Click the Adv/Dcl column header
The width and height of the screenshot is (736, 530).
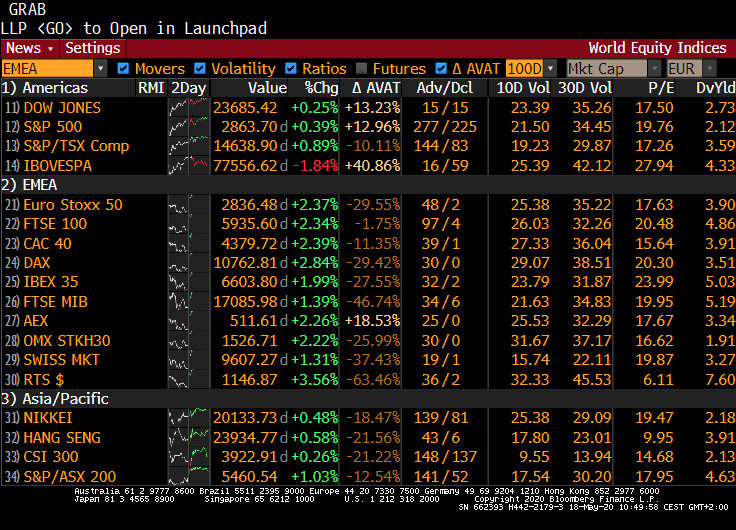point(445,88)
